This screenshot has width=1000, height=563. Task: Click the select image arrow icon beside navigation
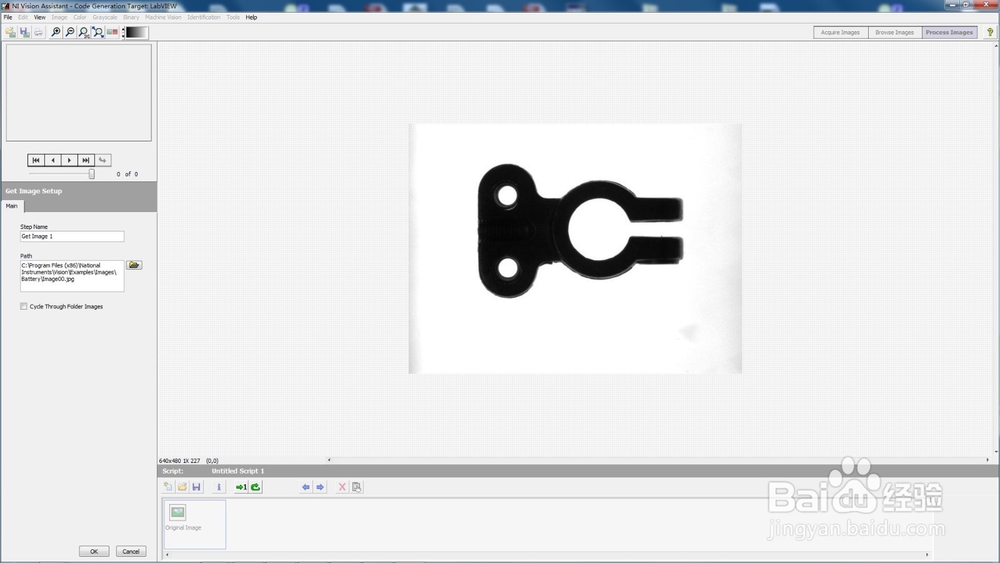[103, 160]
